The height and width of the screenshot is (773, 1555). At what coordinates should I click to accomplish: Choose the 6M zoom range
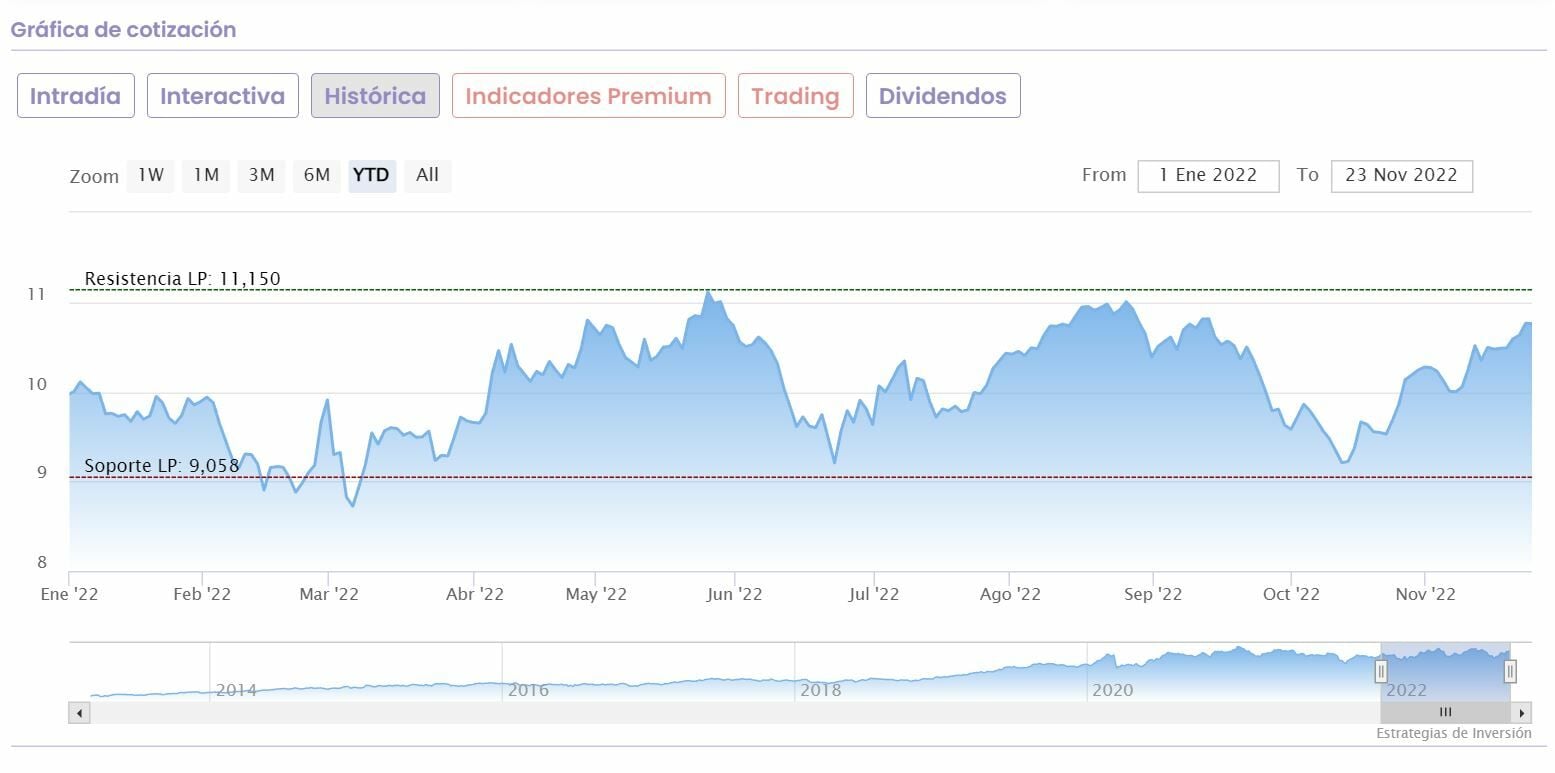317,176
